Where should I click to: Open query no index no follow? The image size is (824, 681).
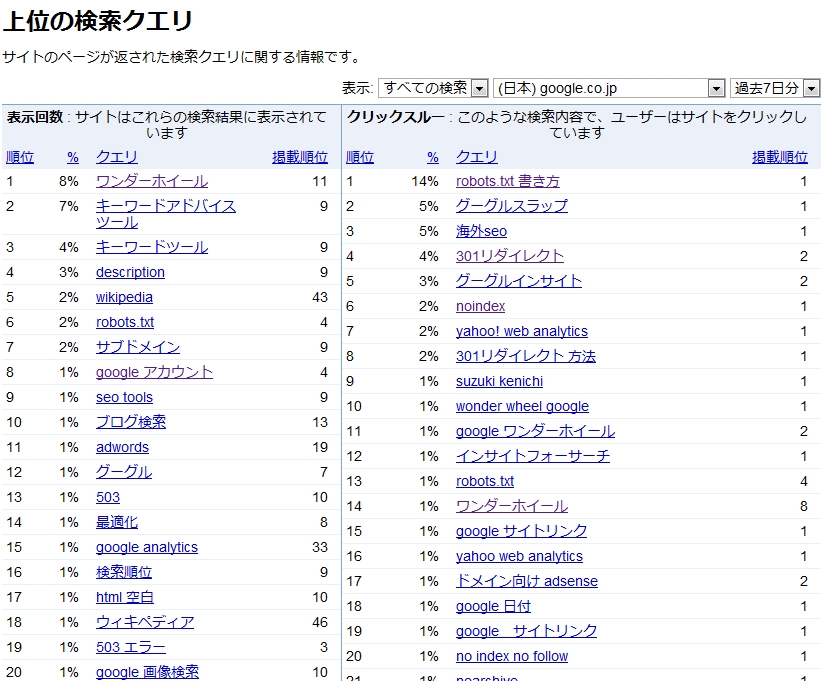click(512, 656)
